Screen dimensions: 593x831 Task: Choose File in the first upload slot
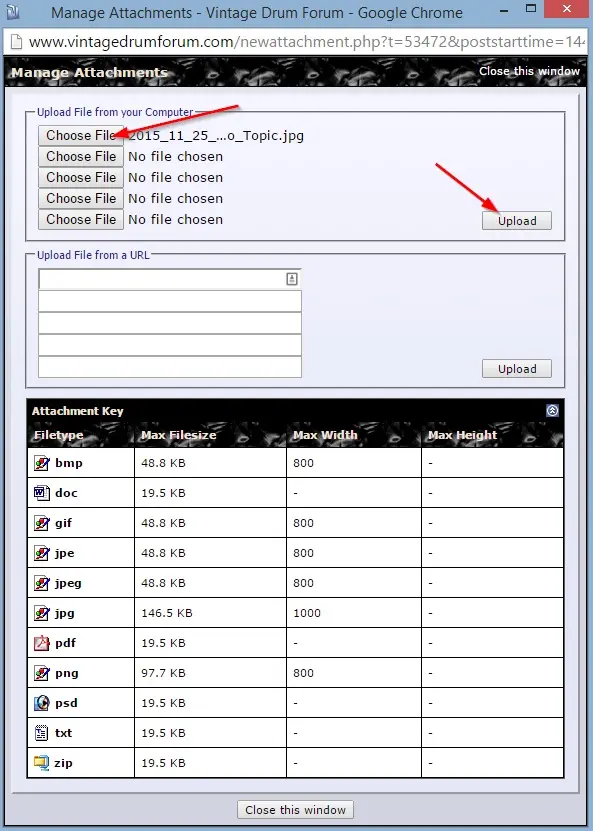[81, 135]
